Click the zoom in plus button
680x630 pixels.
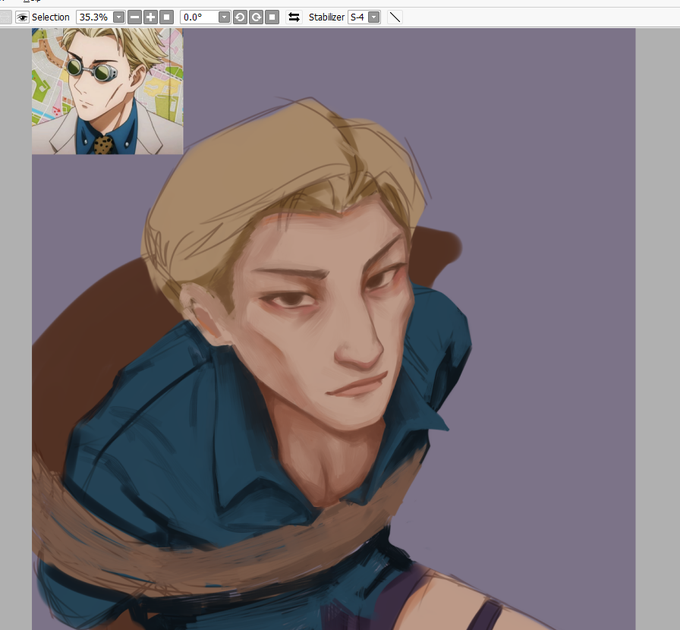(150, 17)
